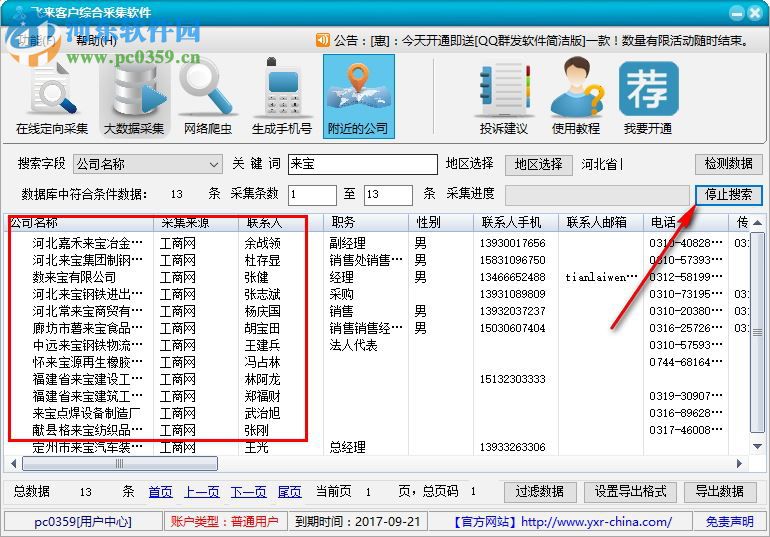This screenshot has width=770, height=537.
Task: Click vertical scrollbar up arrow
Action: 757,223
